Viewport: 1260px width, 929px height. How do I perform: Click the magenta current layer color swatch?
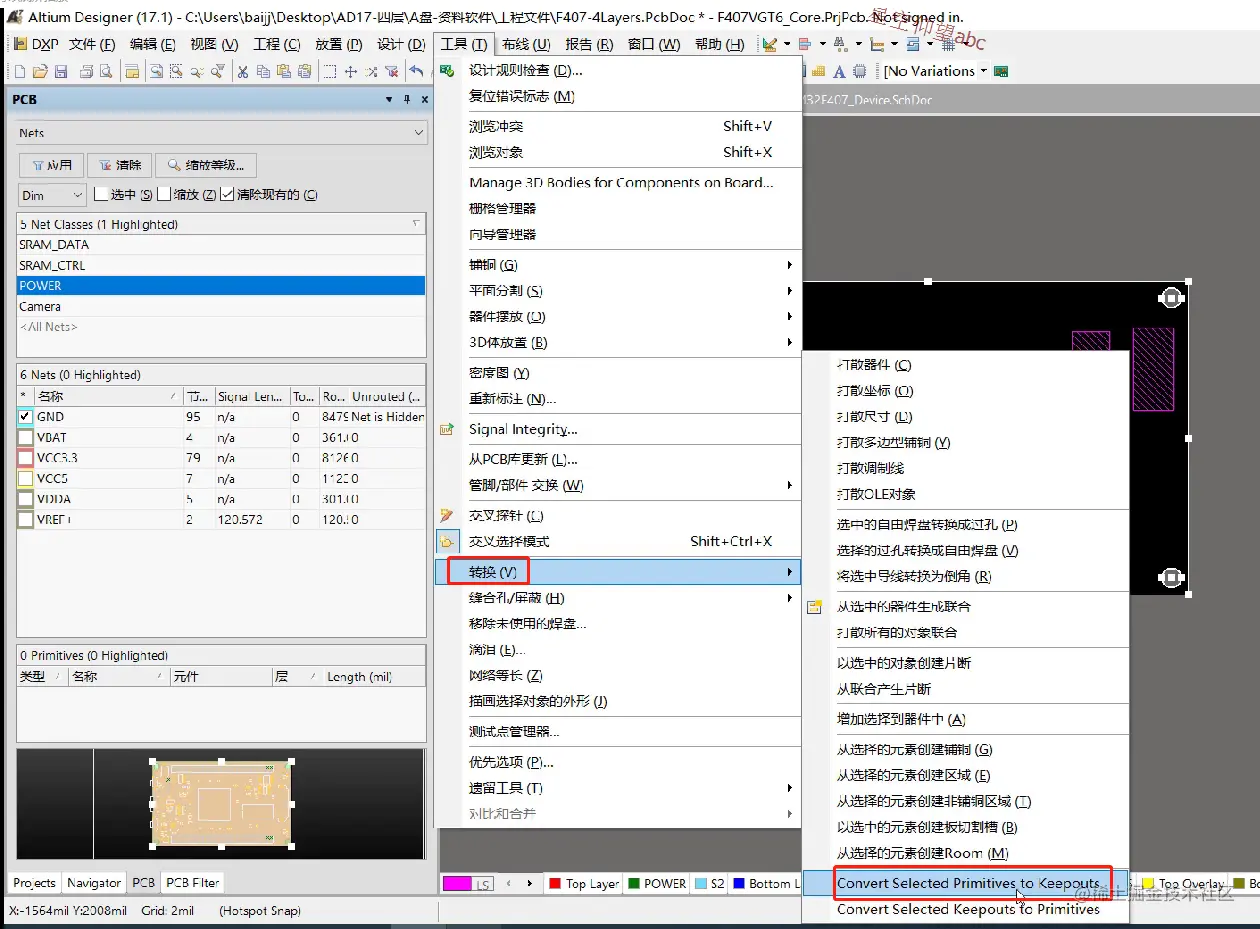coord(458,884)
